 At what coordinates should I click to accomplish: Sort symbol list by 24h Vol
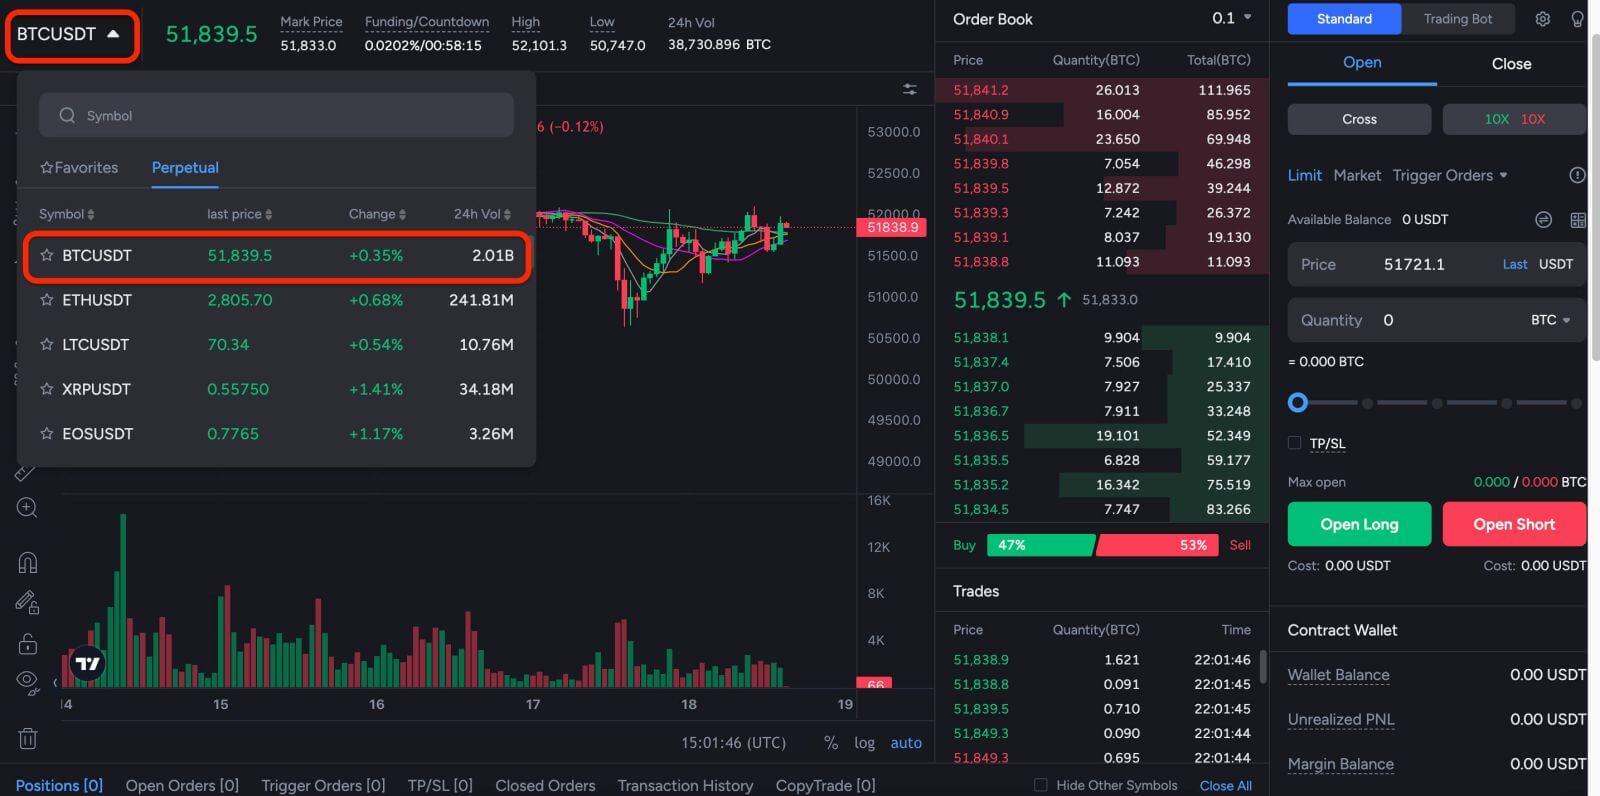pos(482,214)
